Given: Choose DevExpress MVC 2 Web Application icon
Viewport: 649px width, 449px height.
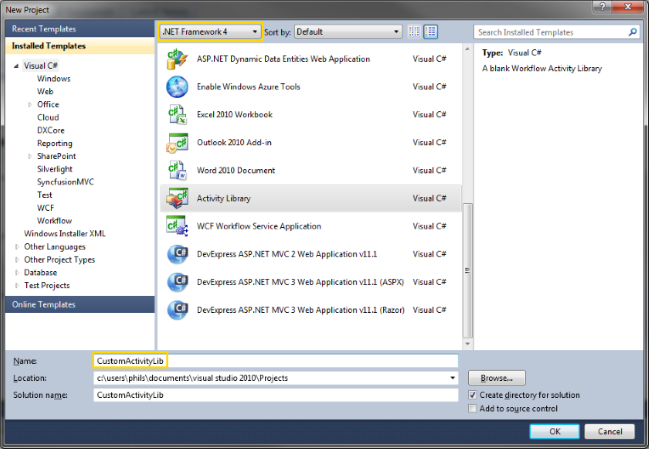Looking at the screenshot, I should 177,254.
